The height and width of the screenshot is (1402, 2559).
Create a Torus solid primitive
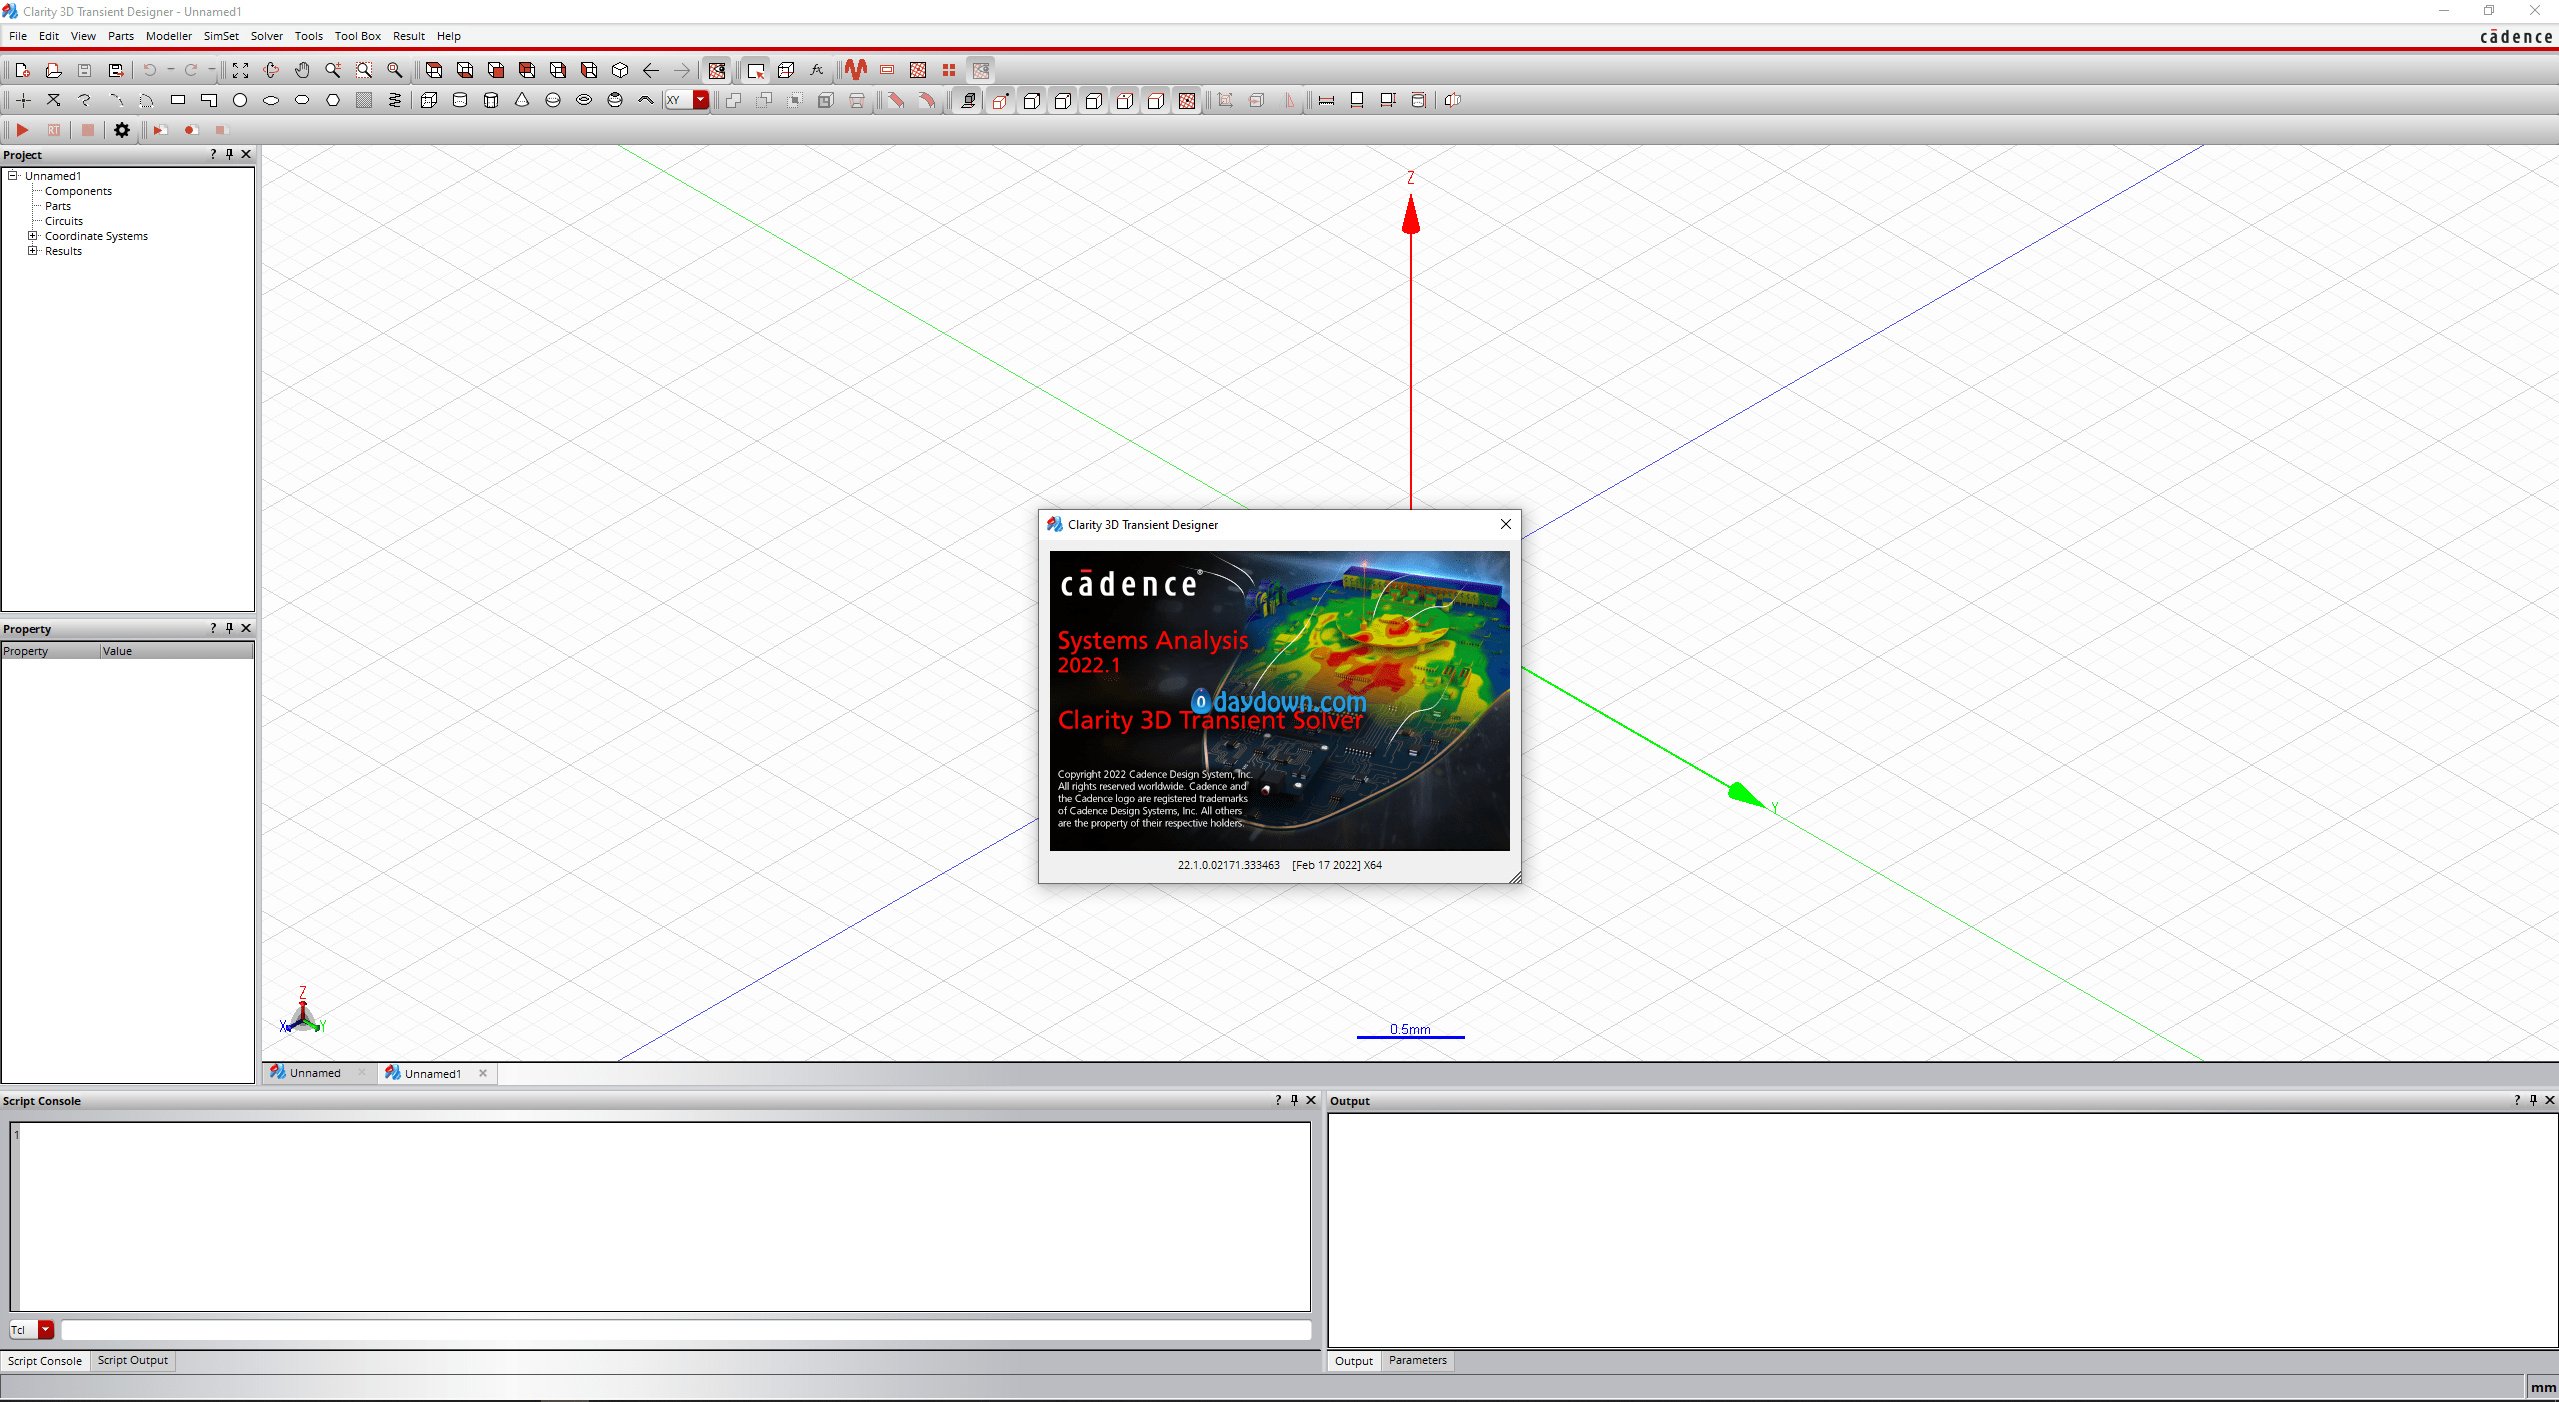pos(584,100)
